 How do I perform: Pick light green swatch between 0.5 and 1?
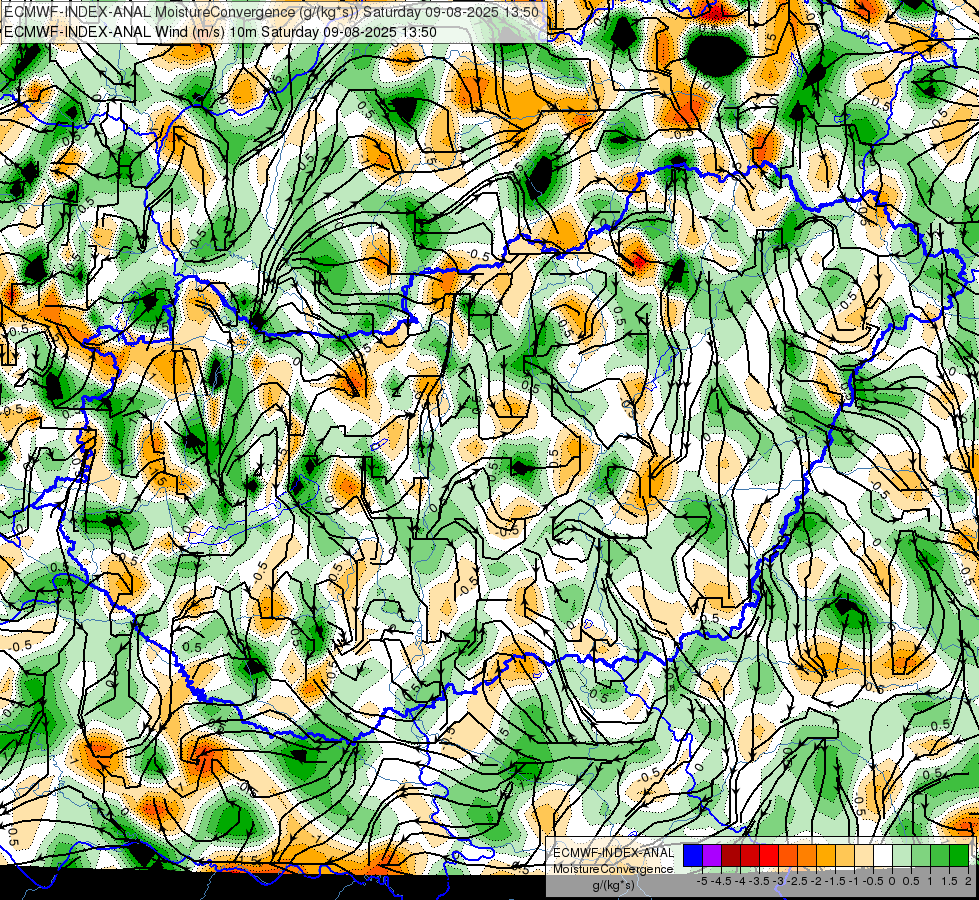921,856
